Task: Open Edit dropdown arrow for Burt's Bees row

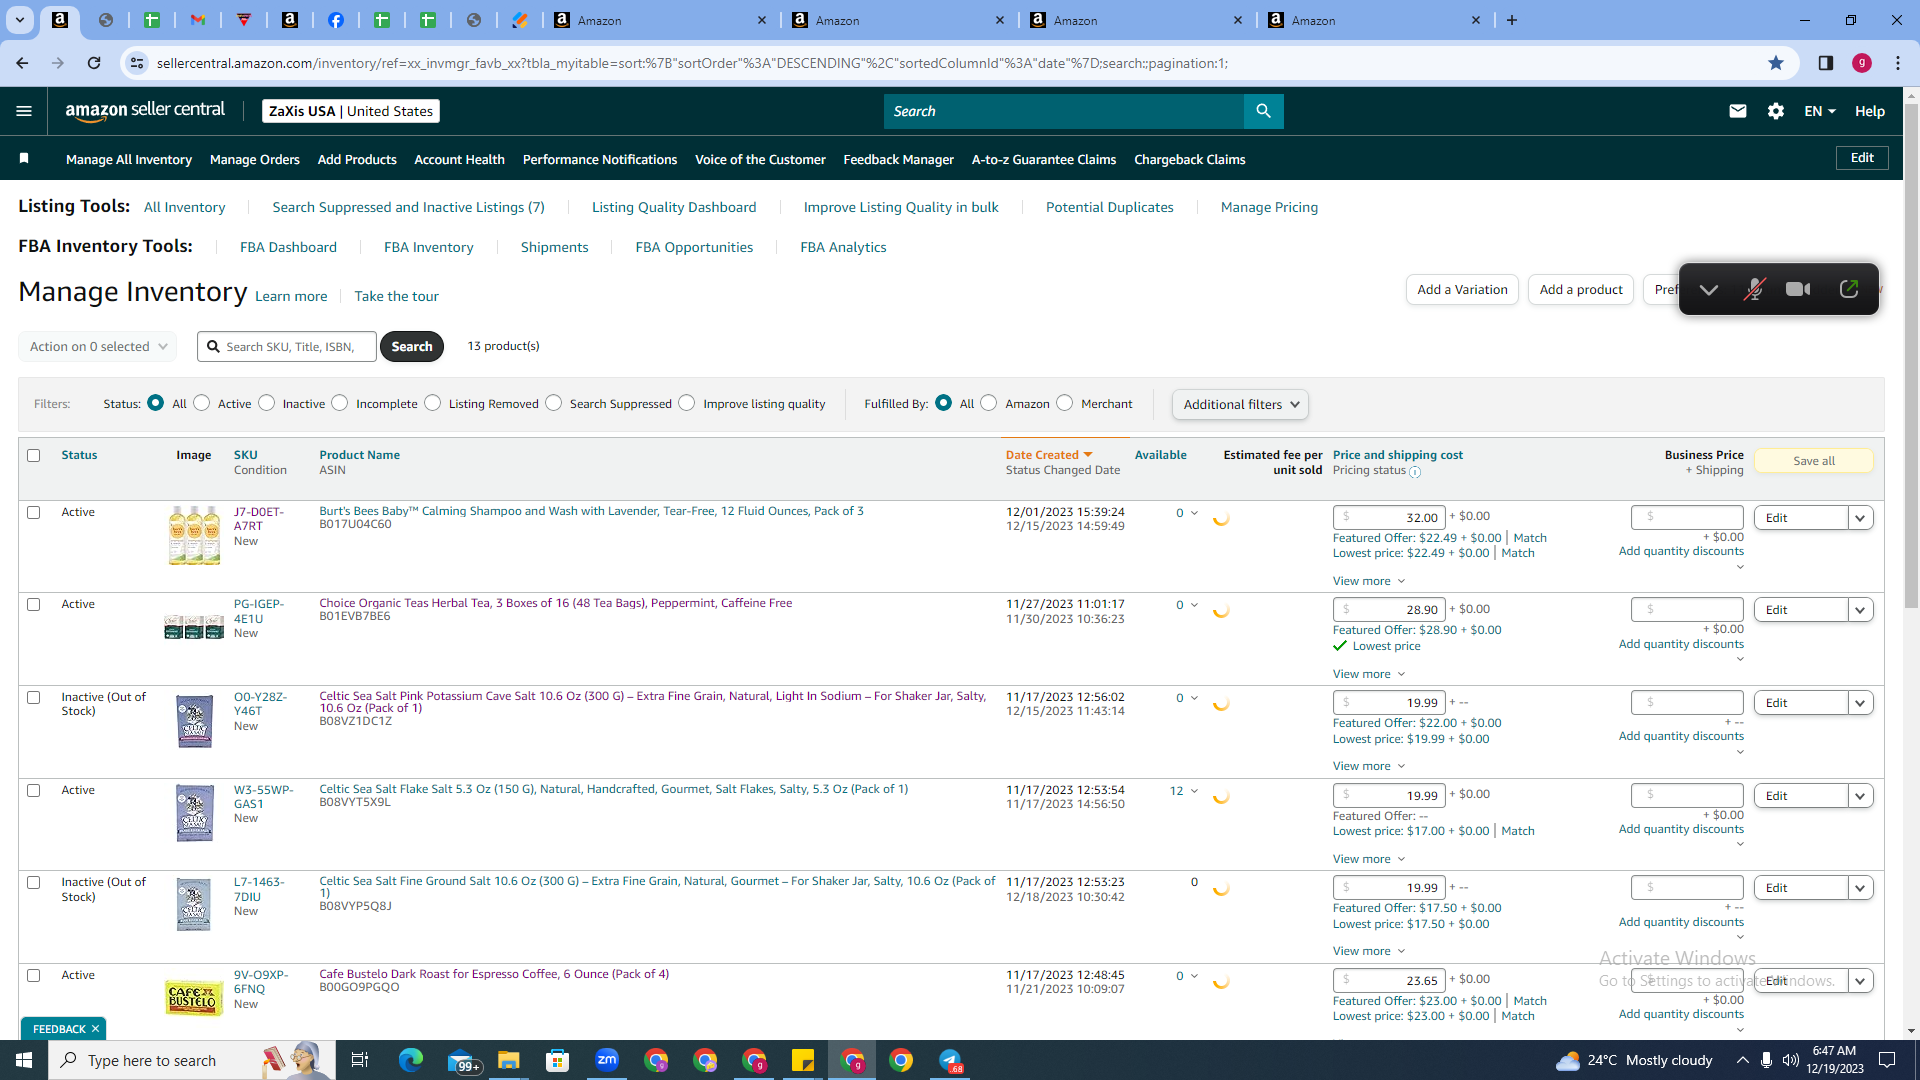Action: tap(1860, 518)
